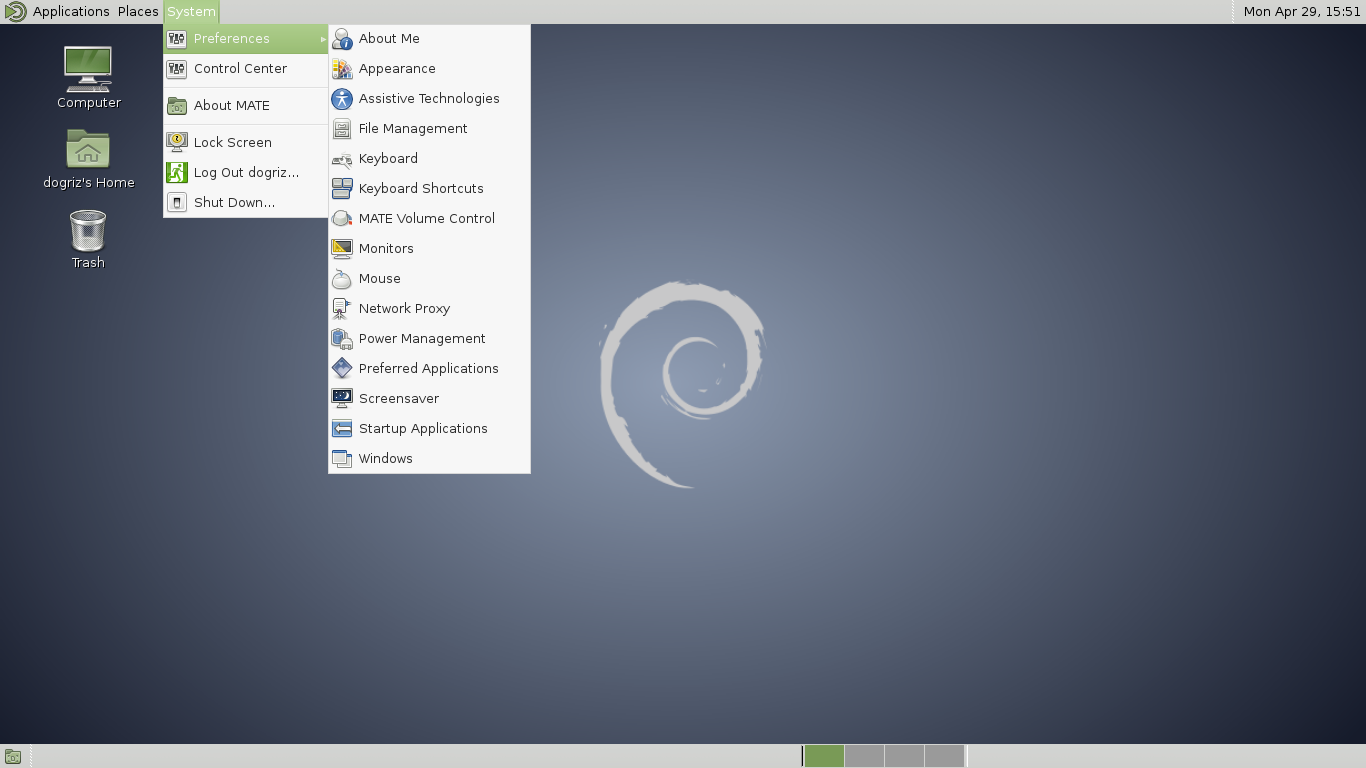Screen dimensions: 1366x768
Task: Open Power Management settings
Action: pos(429,339)
